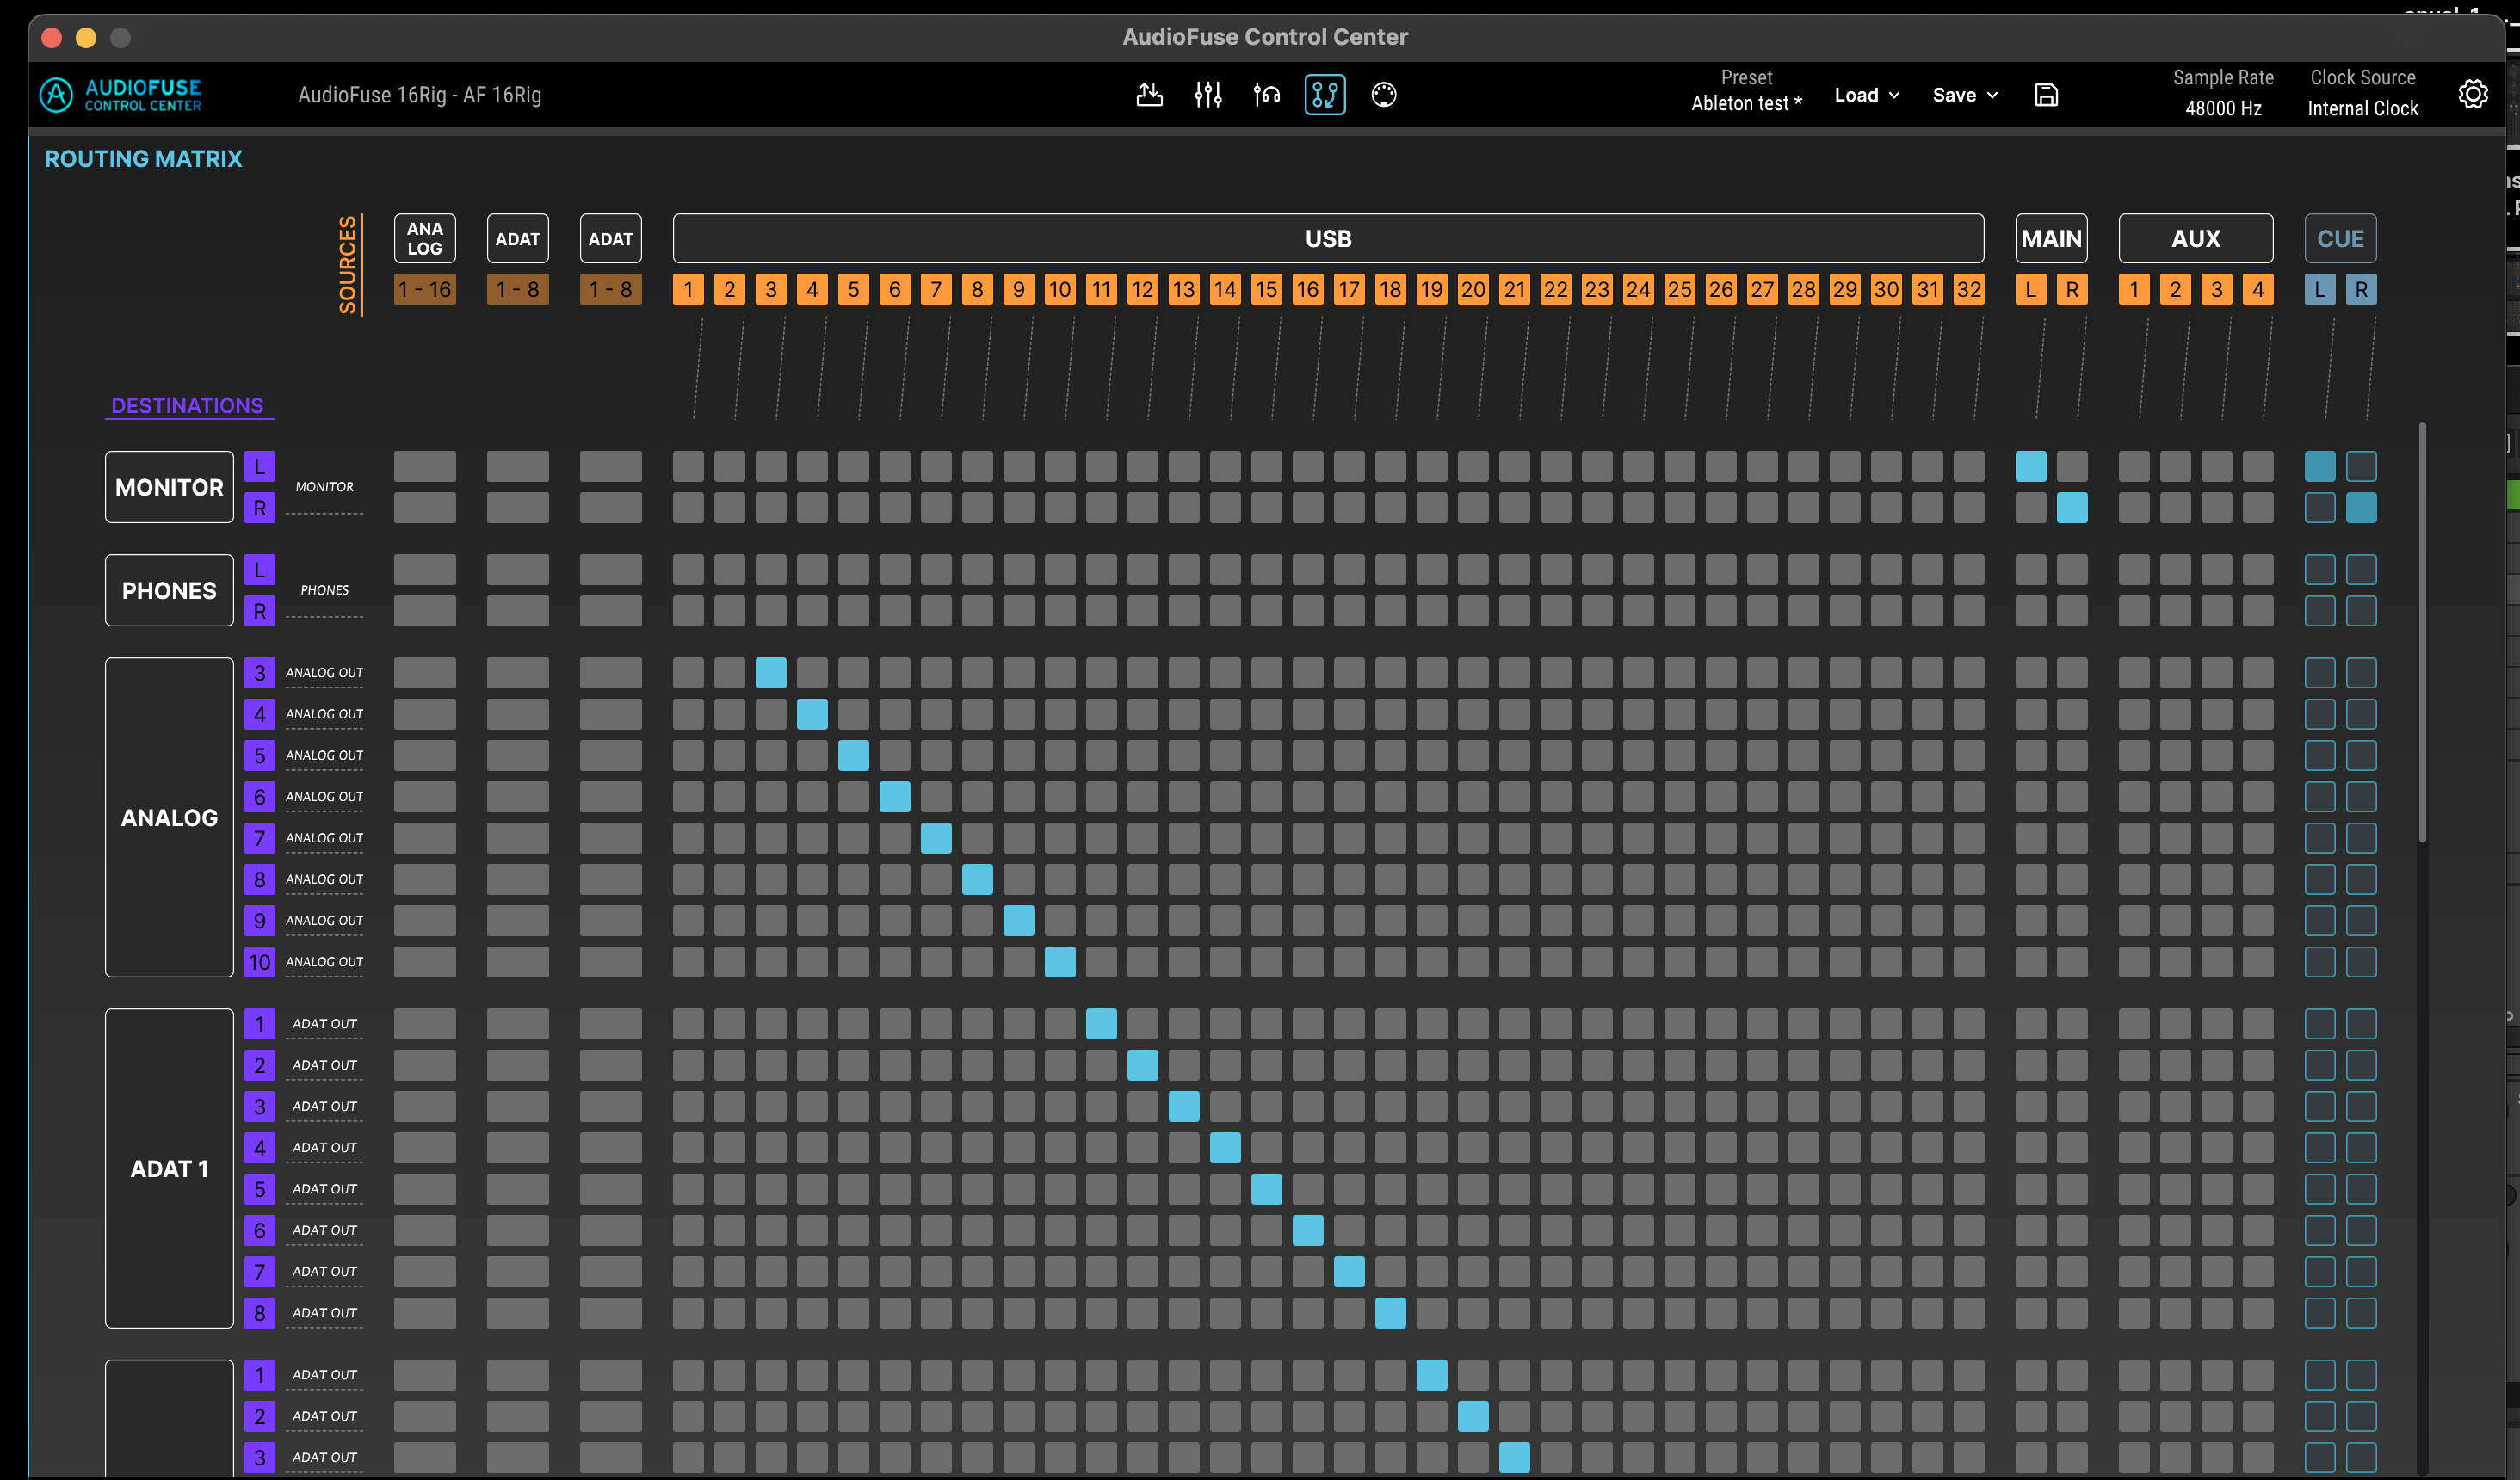The image size is (2520, 1480).
Task: Click the PHONES destination group box
Action: [169, 591]
